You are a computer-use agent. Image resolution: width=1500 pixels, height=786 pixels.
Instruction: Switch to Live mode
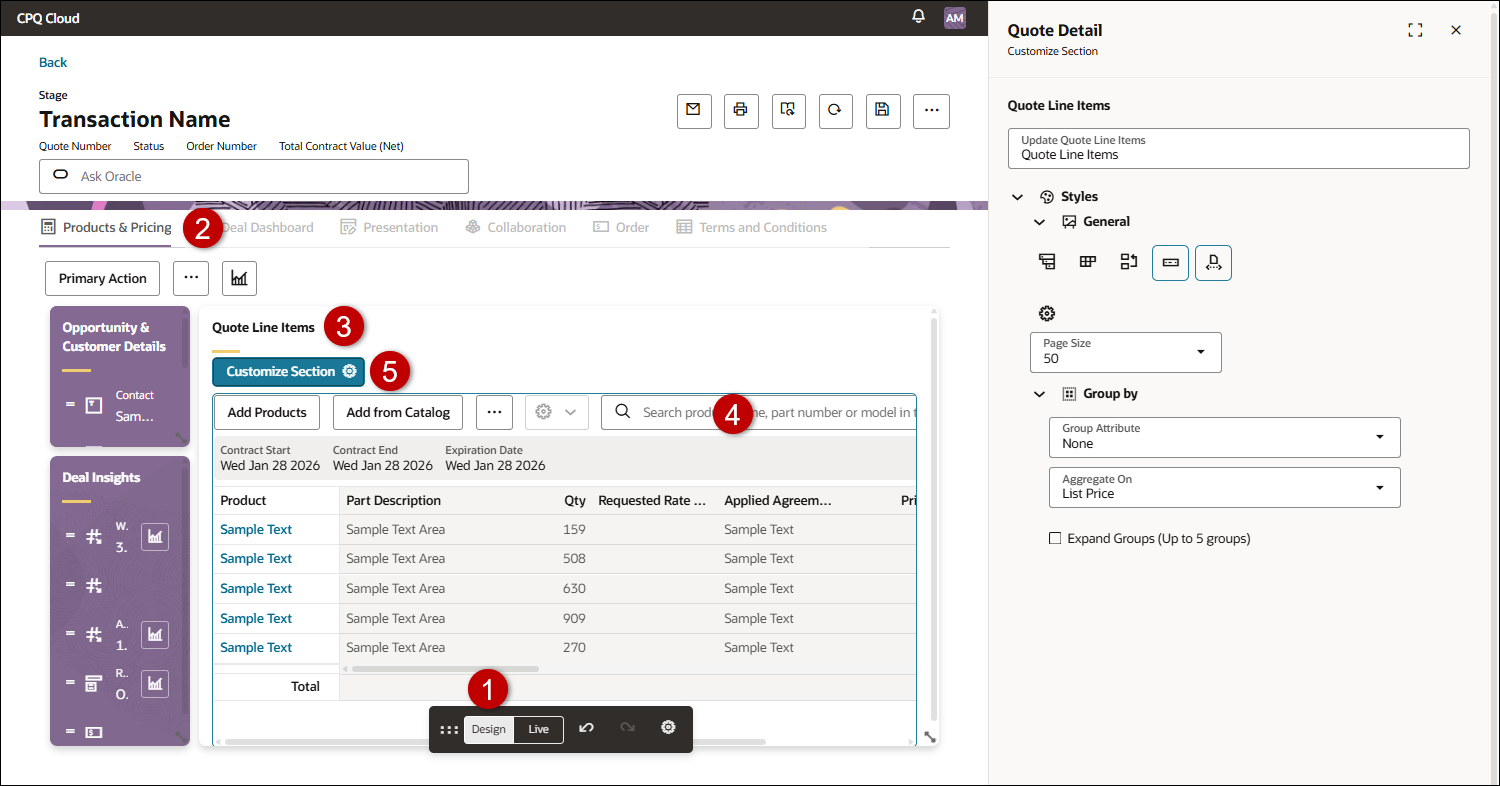pyautogui.click(x=537, y=729)
